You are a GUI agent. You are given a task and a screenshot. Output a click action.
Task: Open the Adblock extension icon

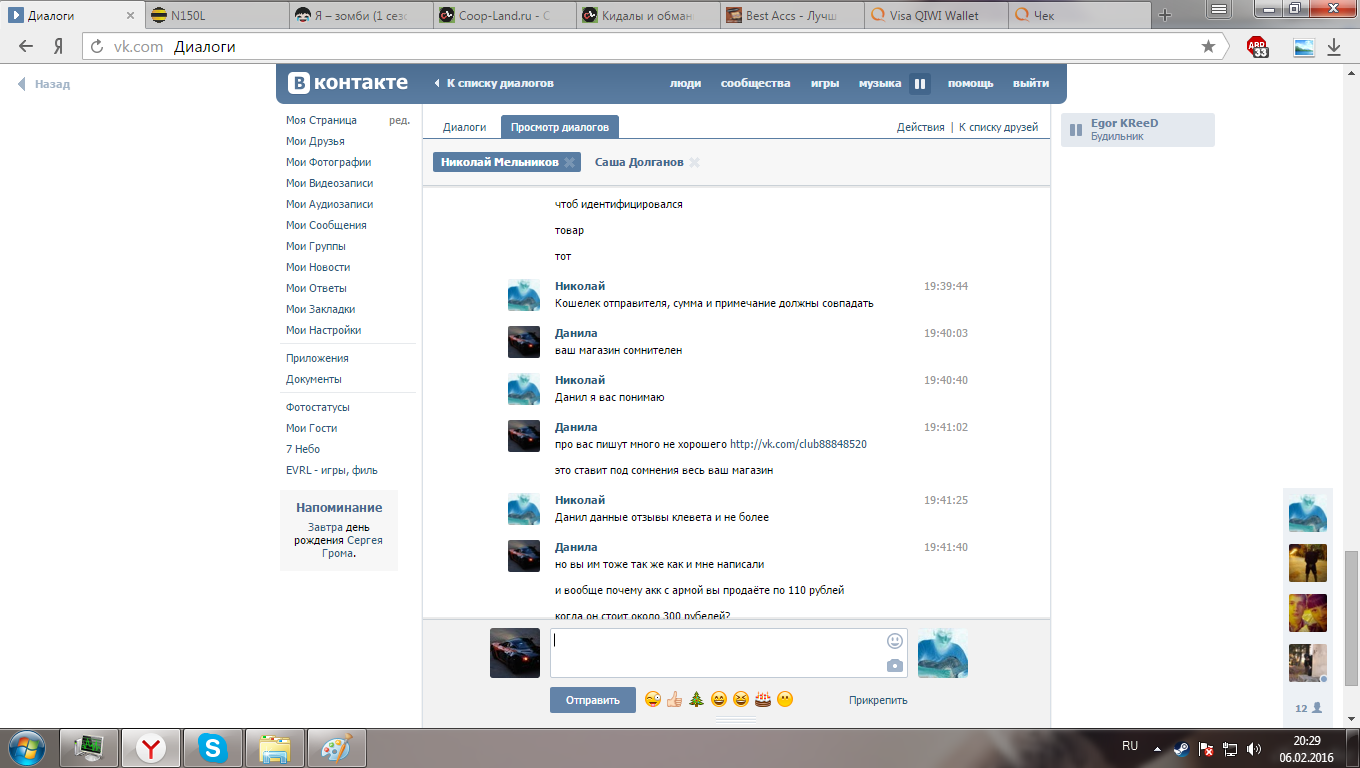[1258, 47]
